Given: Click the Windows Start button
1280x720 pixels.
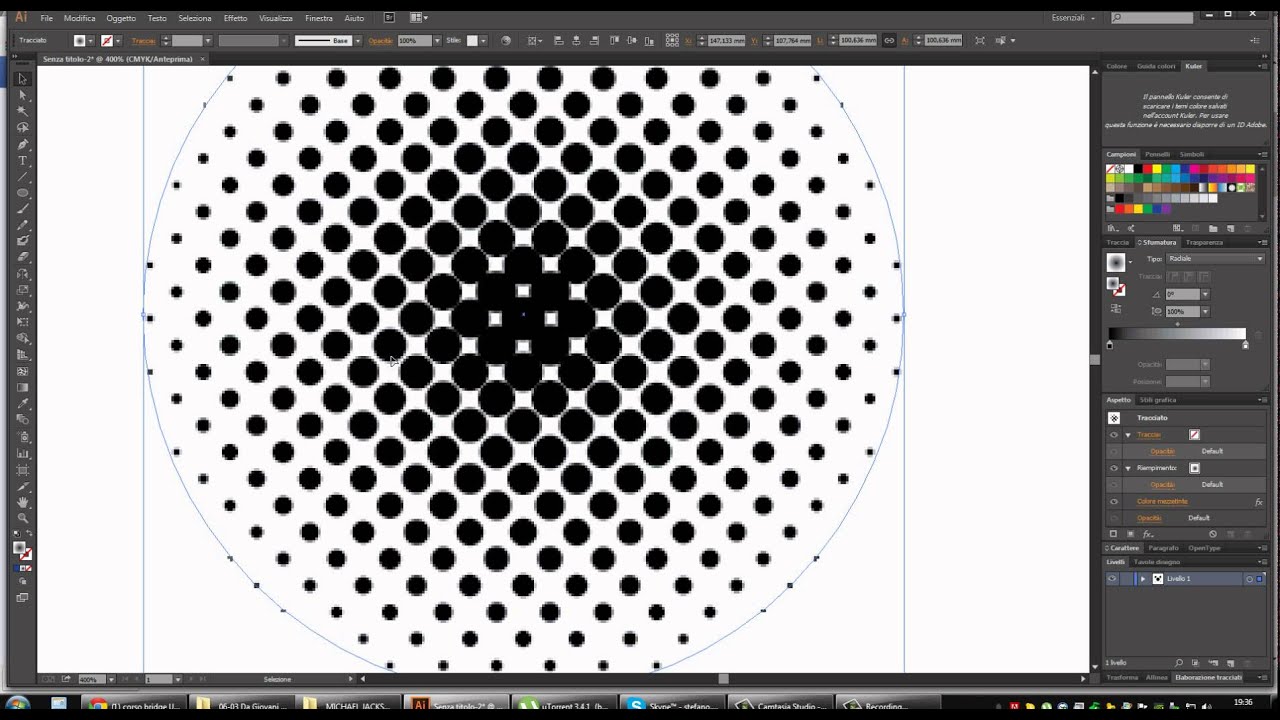Looking at the screenshot, I should click(18, 705).
